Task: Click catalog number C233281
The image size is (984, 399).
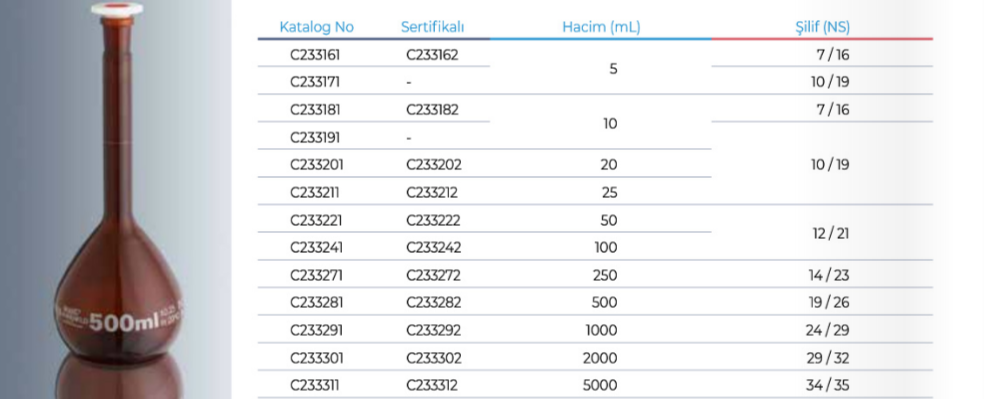Action: coord(315,303)
